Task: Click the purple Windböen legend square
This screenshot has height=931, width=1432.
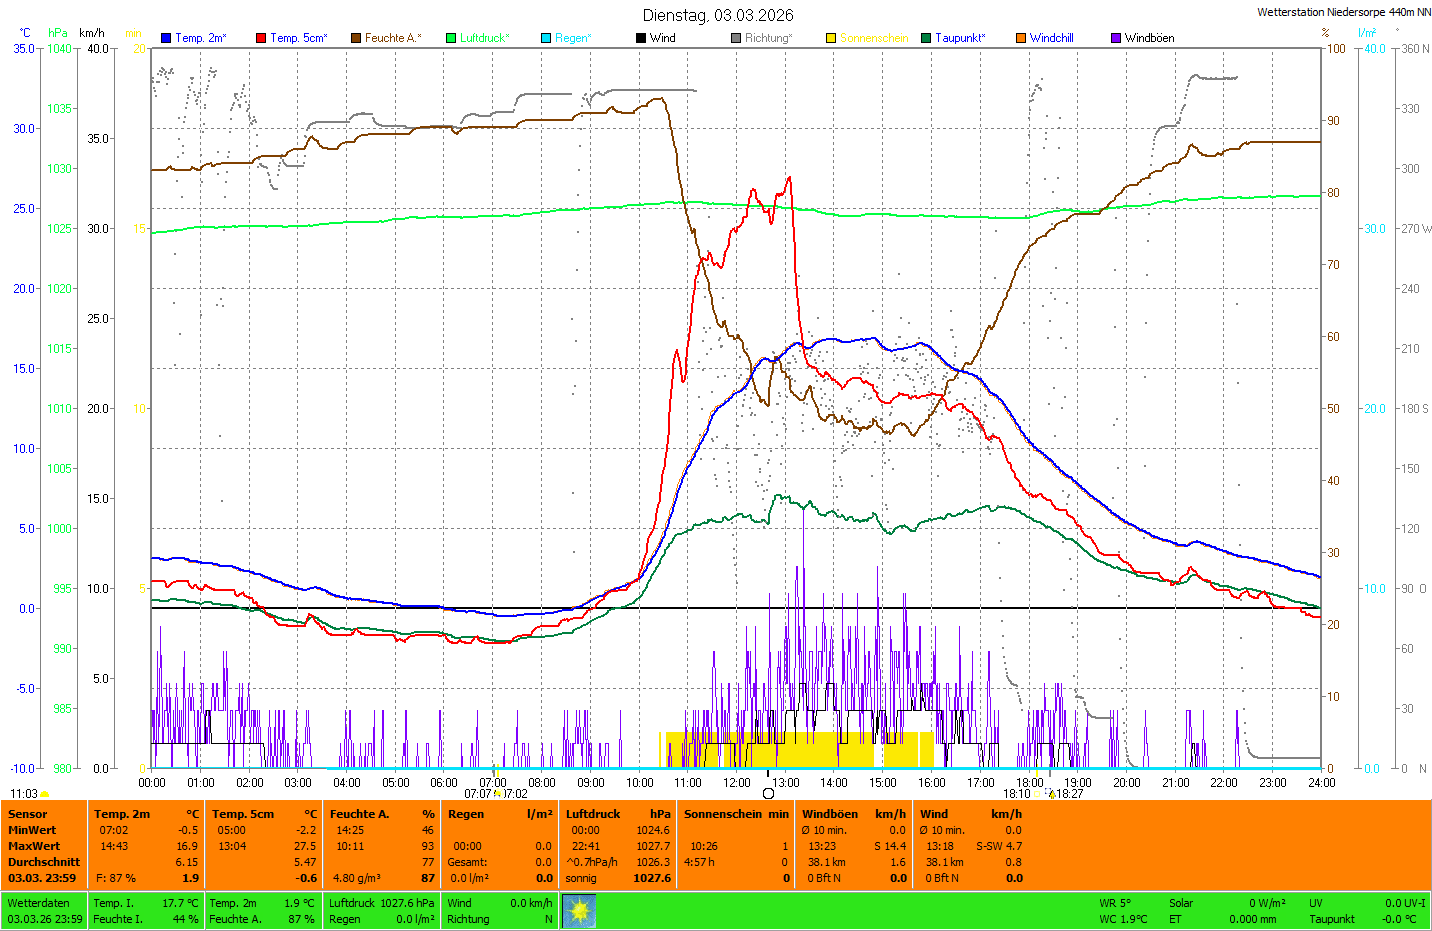Action: tap(1116, 38)
